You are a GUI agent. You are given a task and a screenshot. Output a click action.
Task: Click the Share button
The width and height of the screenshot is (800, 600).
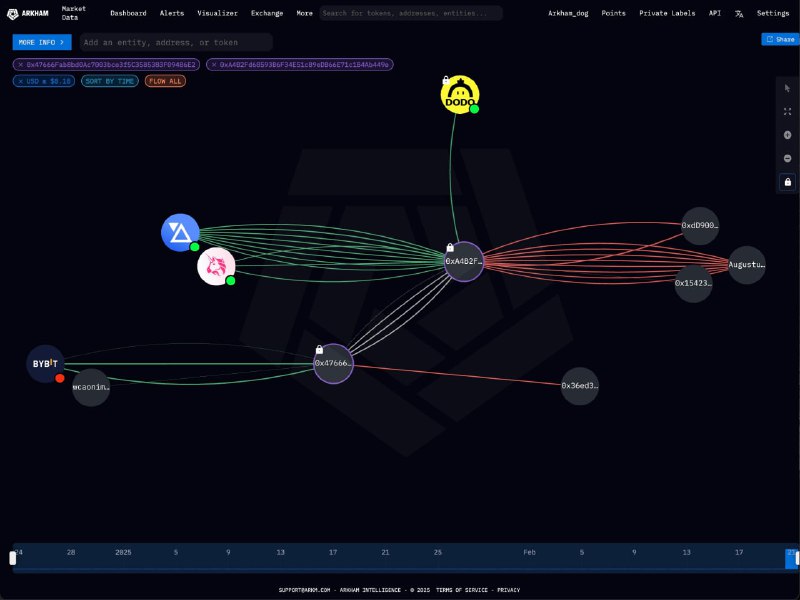780,39
